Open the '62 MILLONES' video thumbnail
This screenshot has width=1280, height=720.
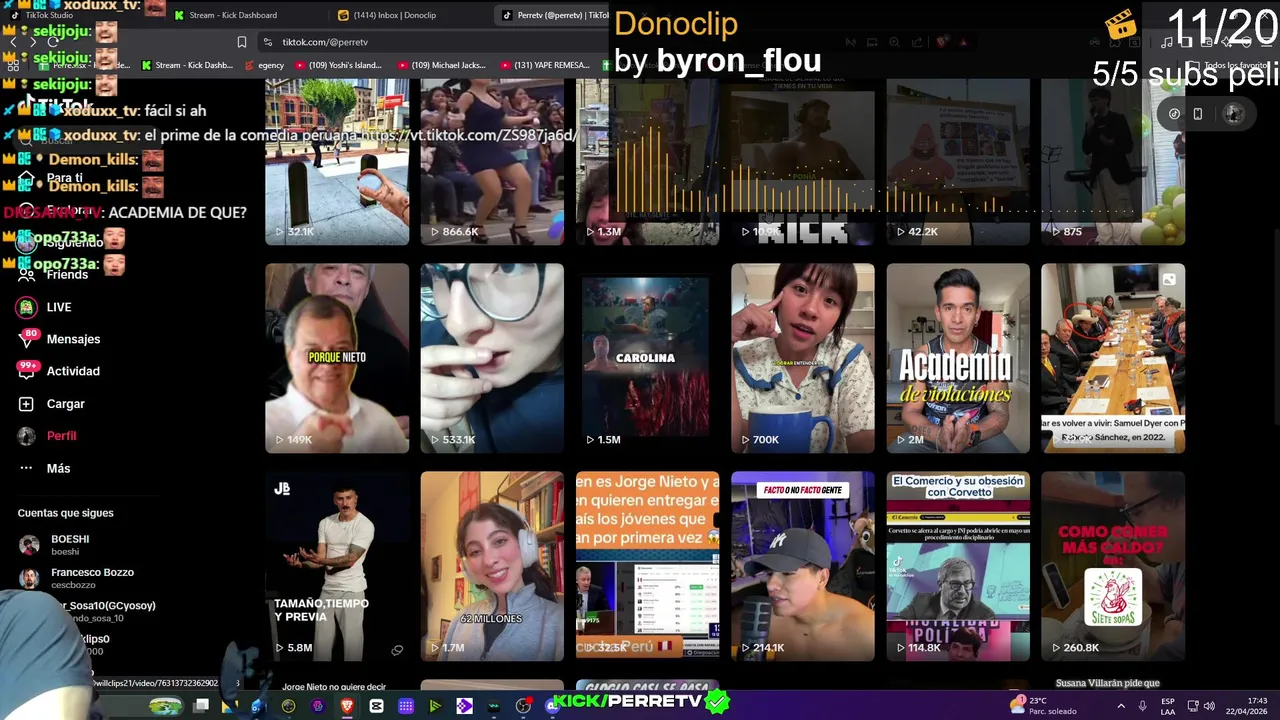point(492,566)
